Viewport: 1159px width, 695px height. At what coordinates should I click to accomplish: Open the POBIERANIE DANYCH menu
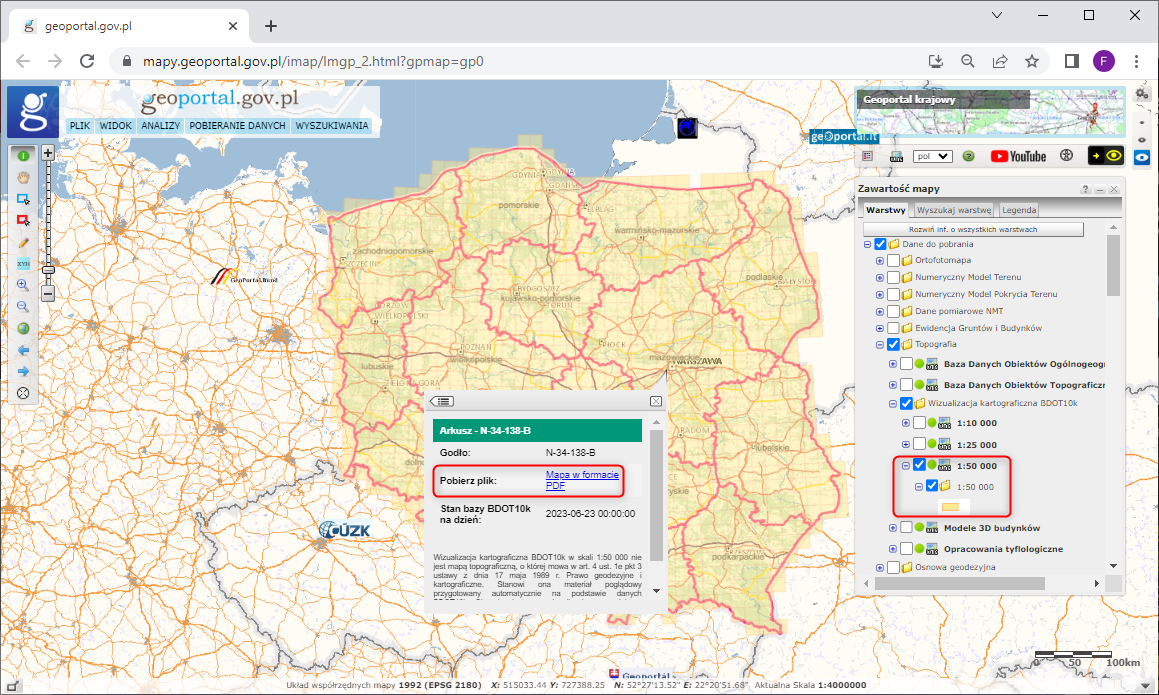click(x=237, y=126)
